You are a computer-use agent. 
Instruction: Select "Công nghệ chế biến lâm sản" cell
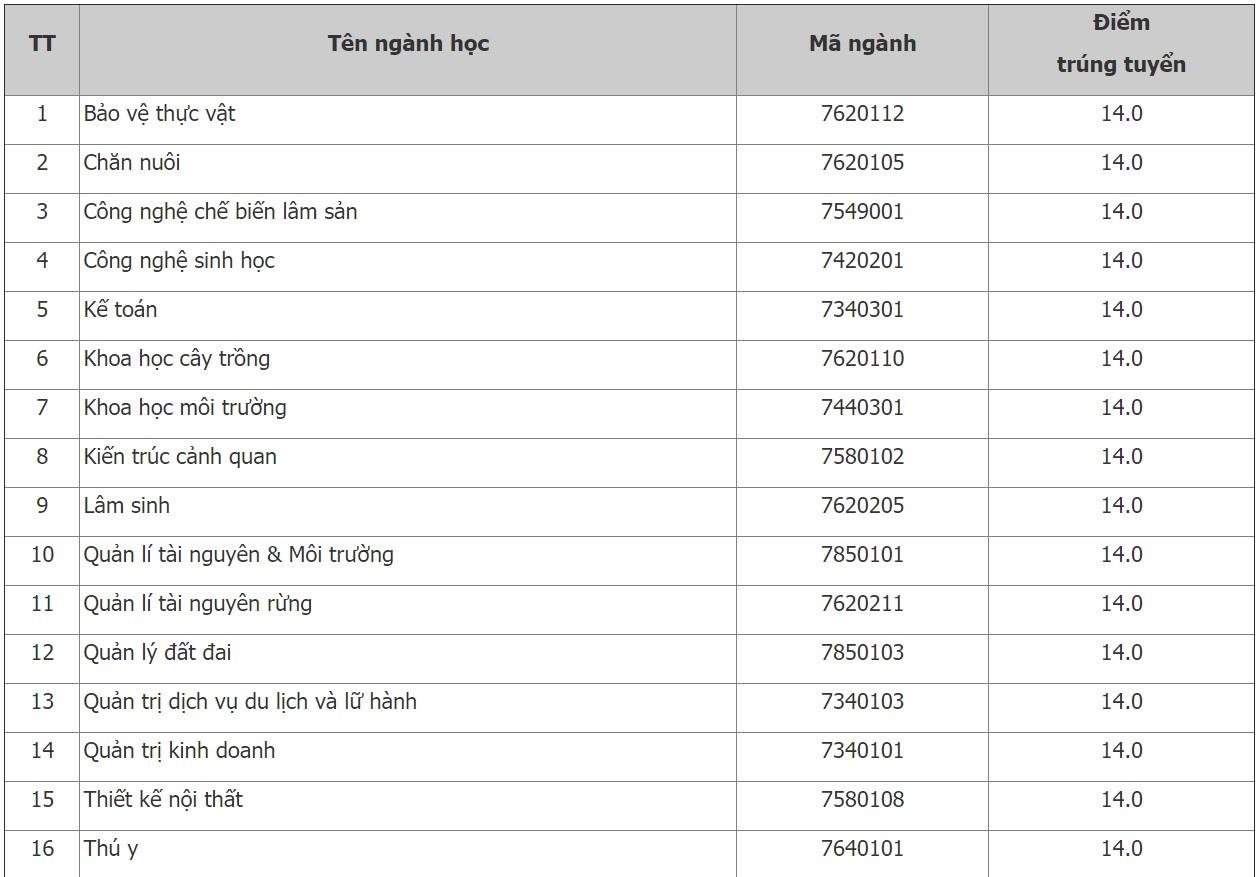(x=220, y=212)
